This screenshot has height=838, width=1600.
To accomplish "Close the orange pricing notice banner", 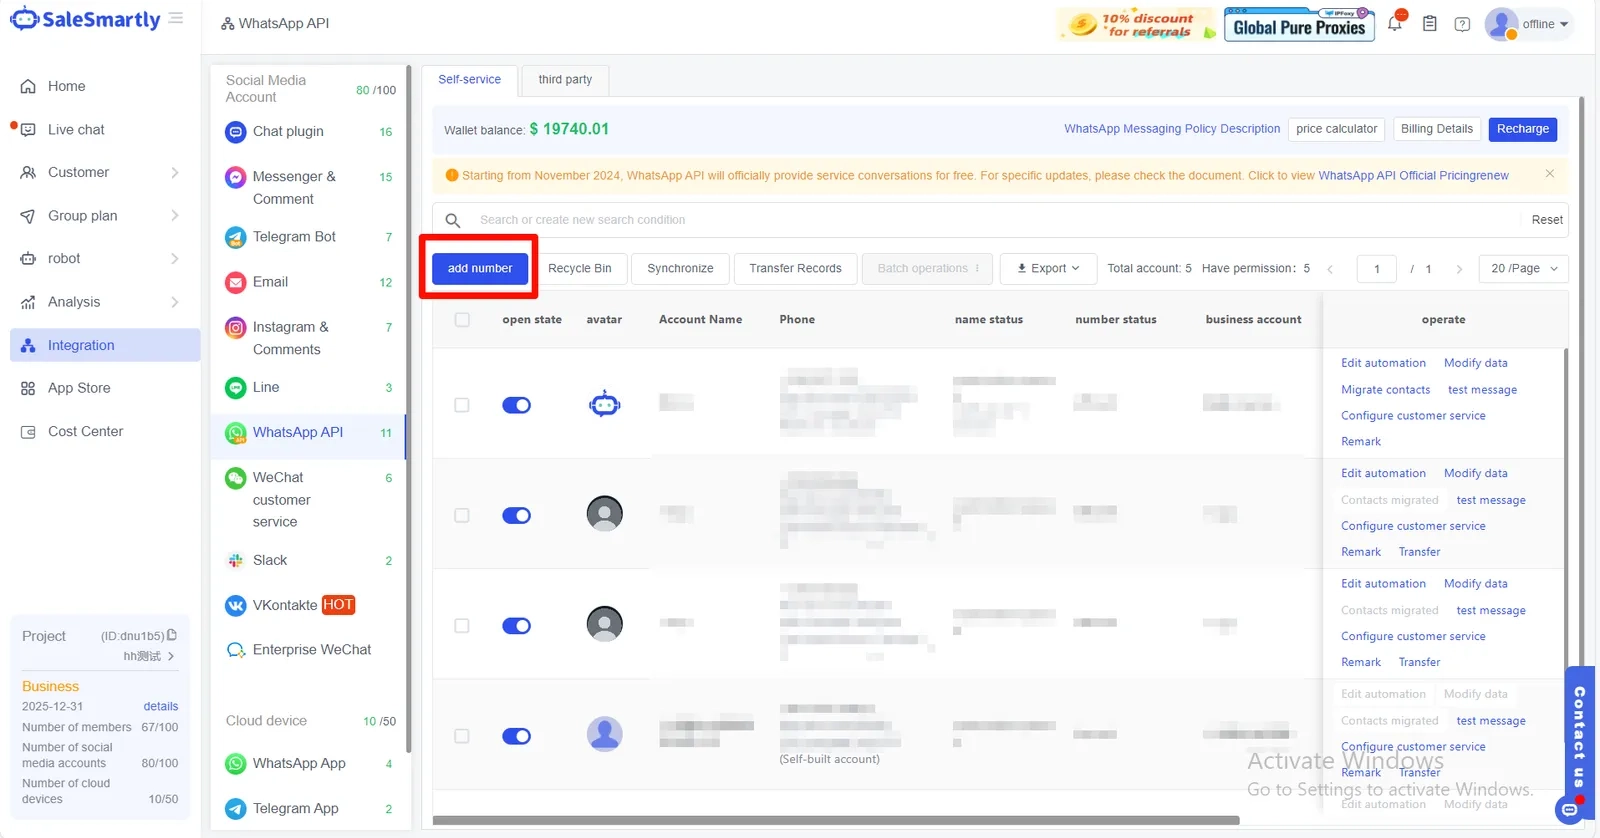I will coord(1549,174).
